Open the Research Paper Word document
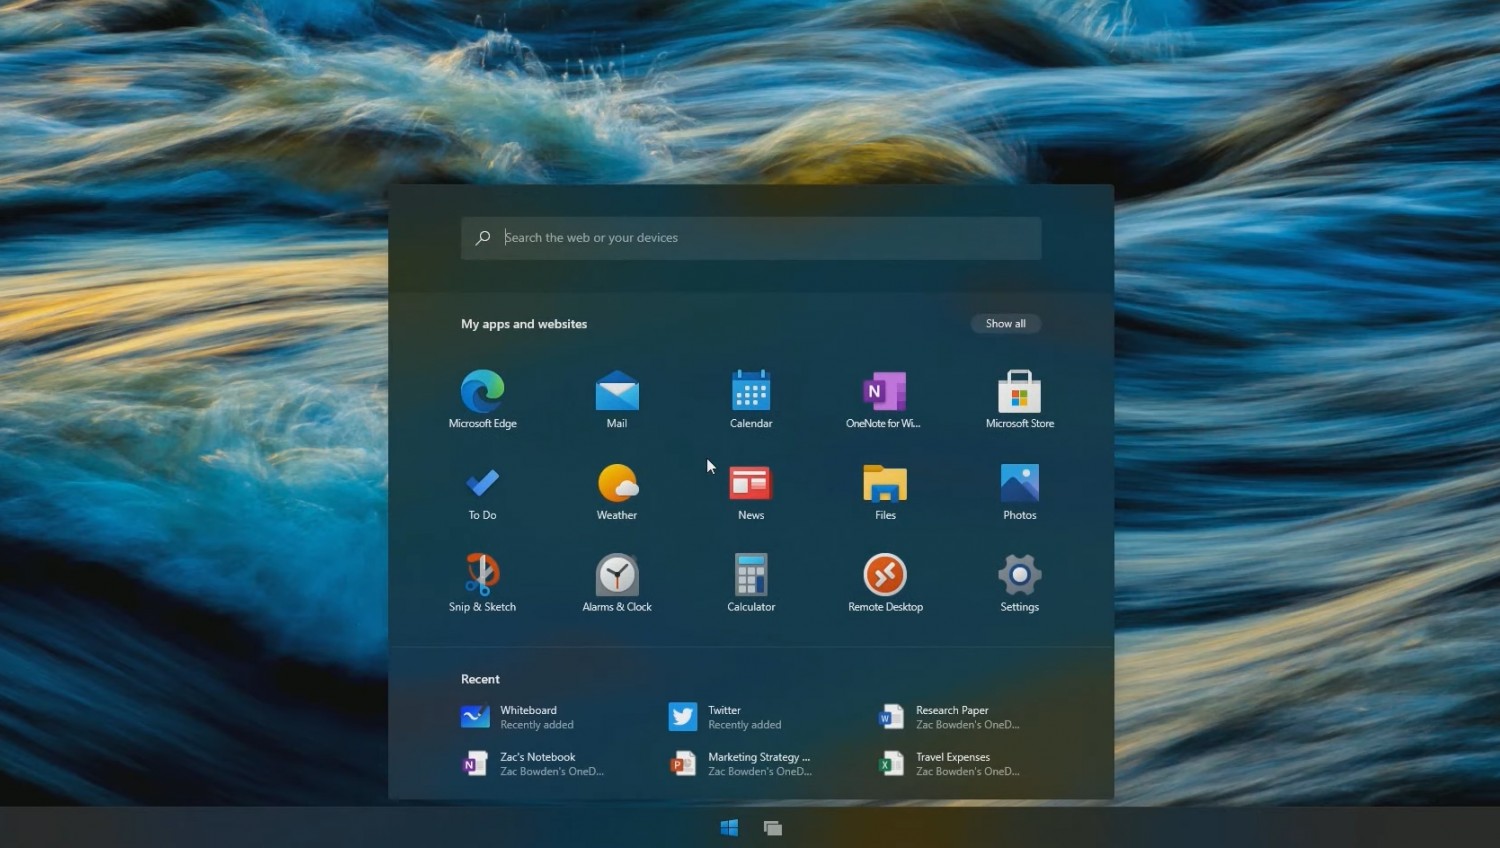 pos(949,717)
